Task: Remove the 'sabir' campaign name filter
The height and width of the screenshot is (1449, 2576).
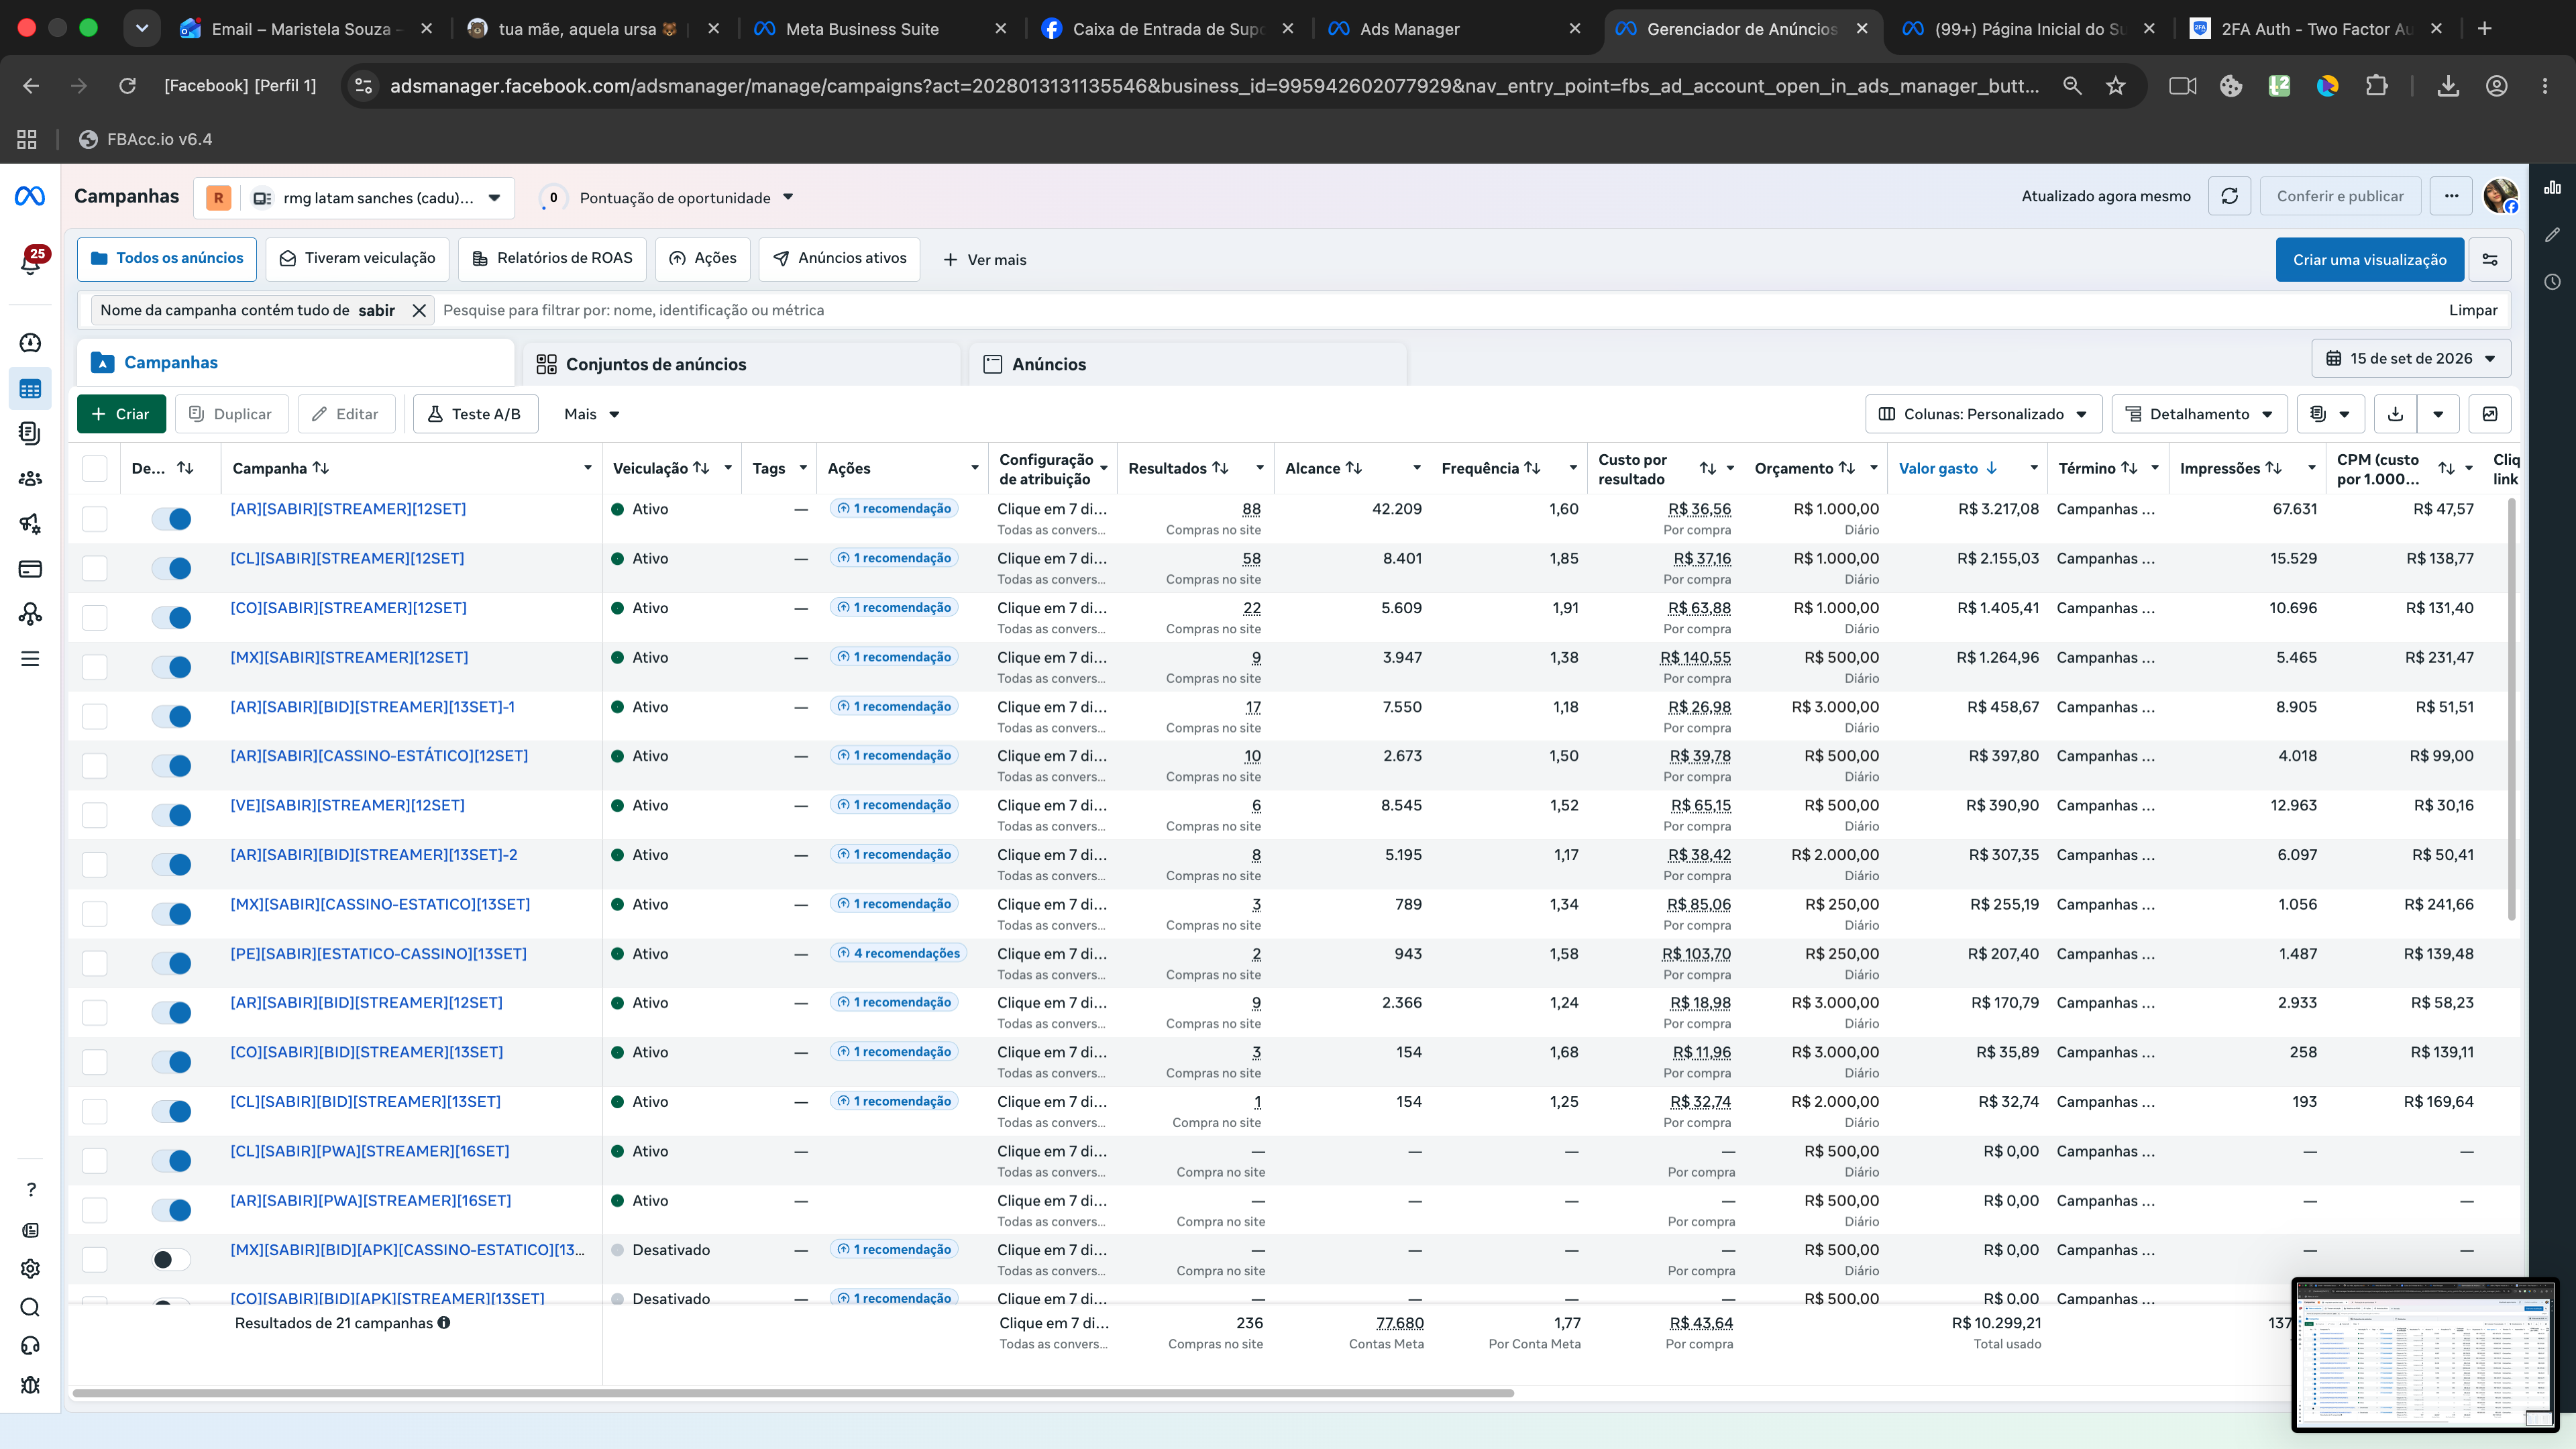Action: [x=419, y=311]
